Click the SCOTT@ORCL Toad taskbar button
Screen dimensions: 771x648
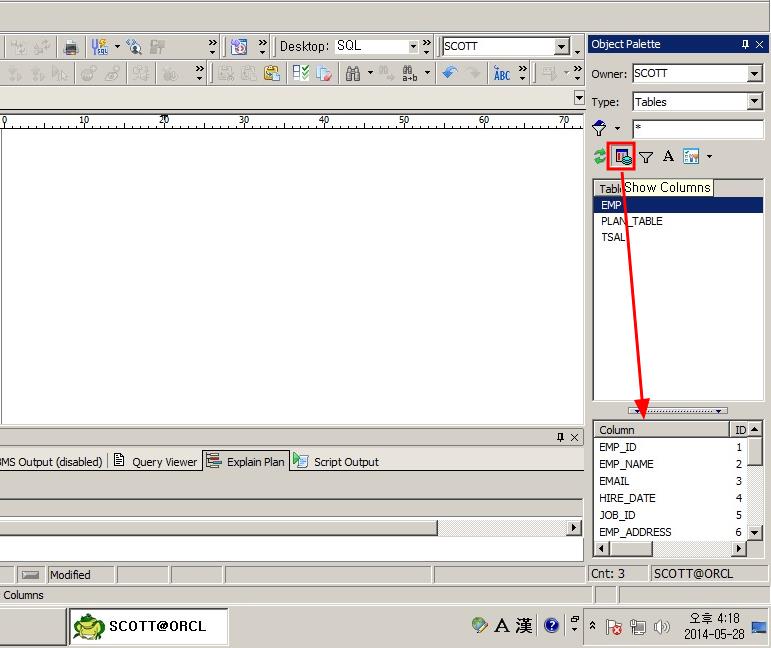pos(148,626)
